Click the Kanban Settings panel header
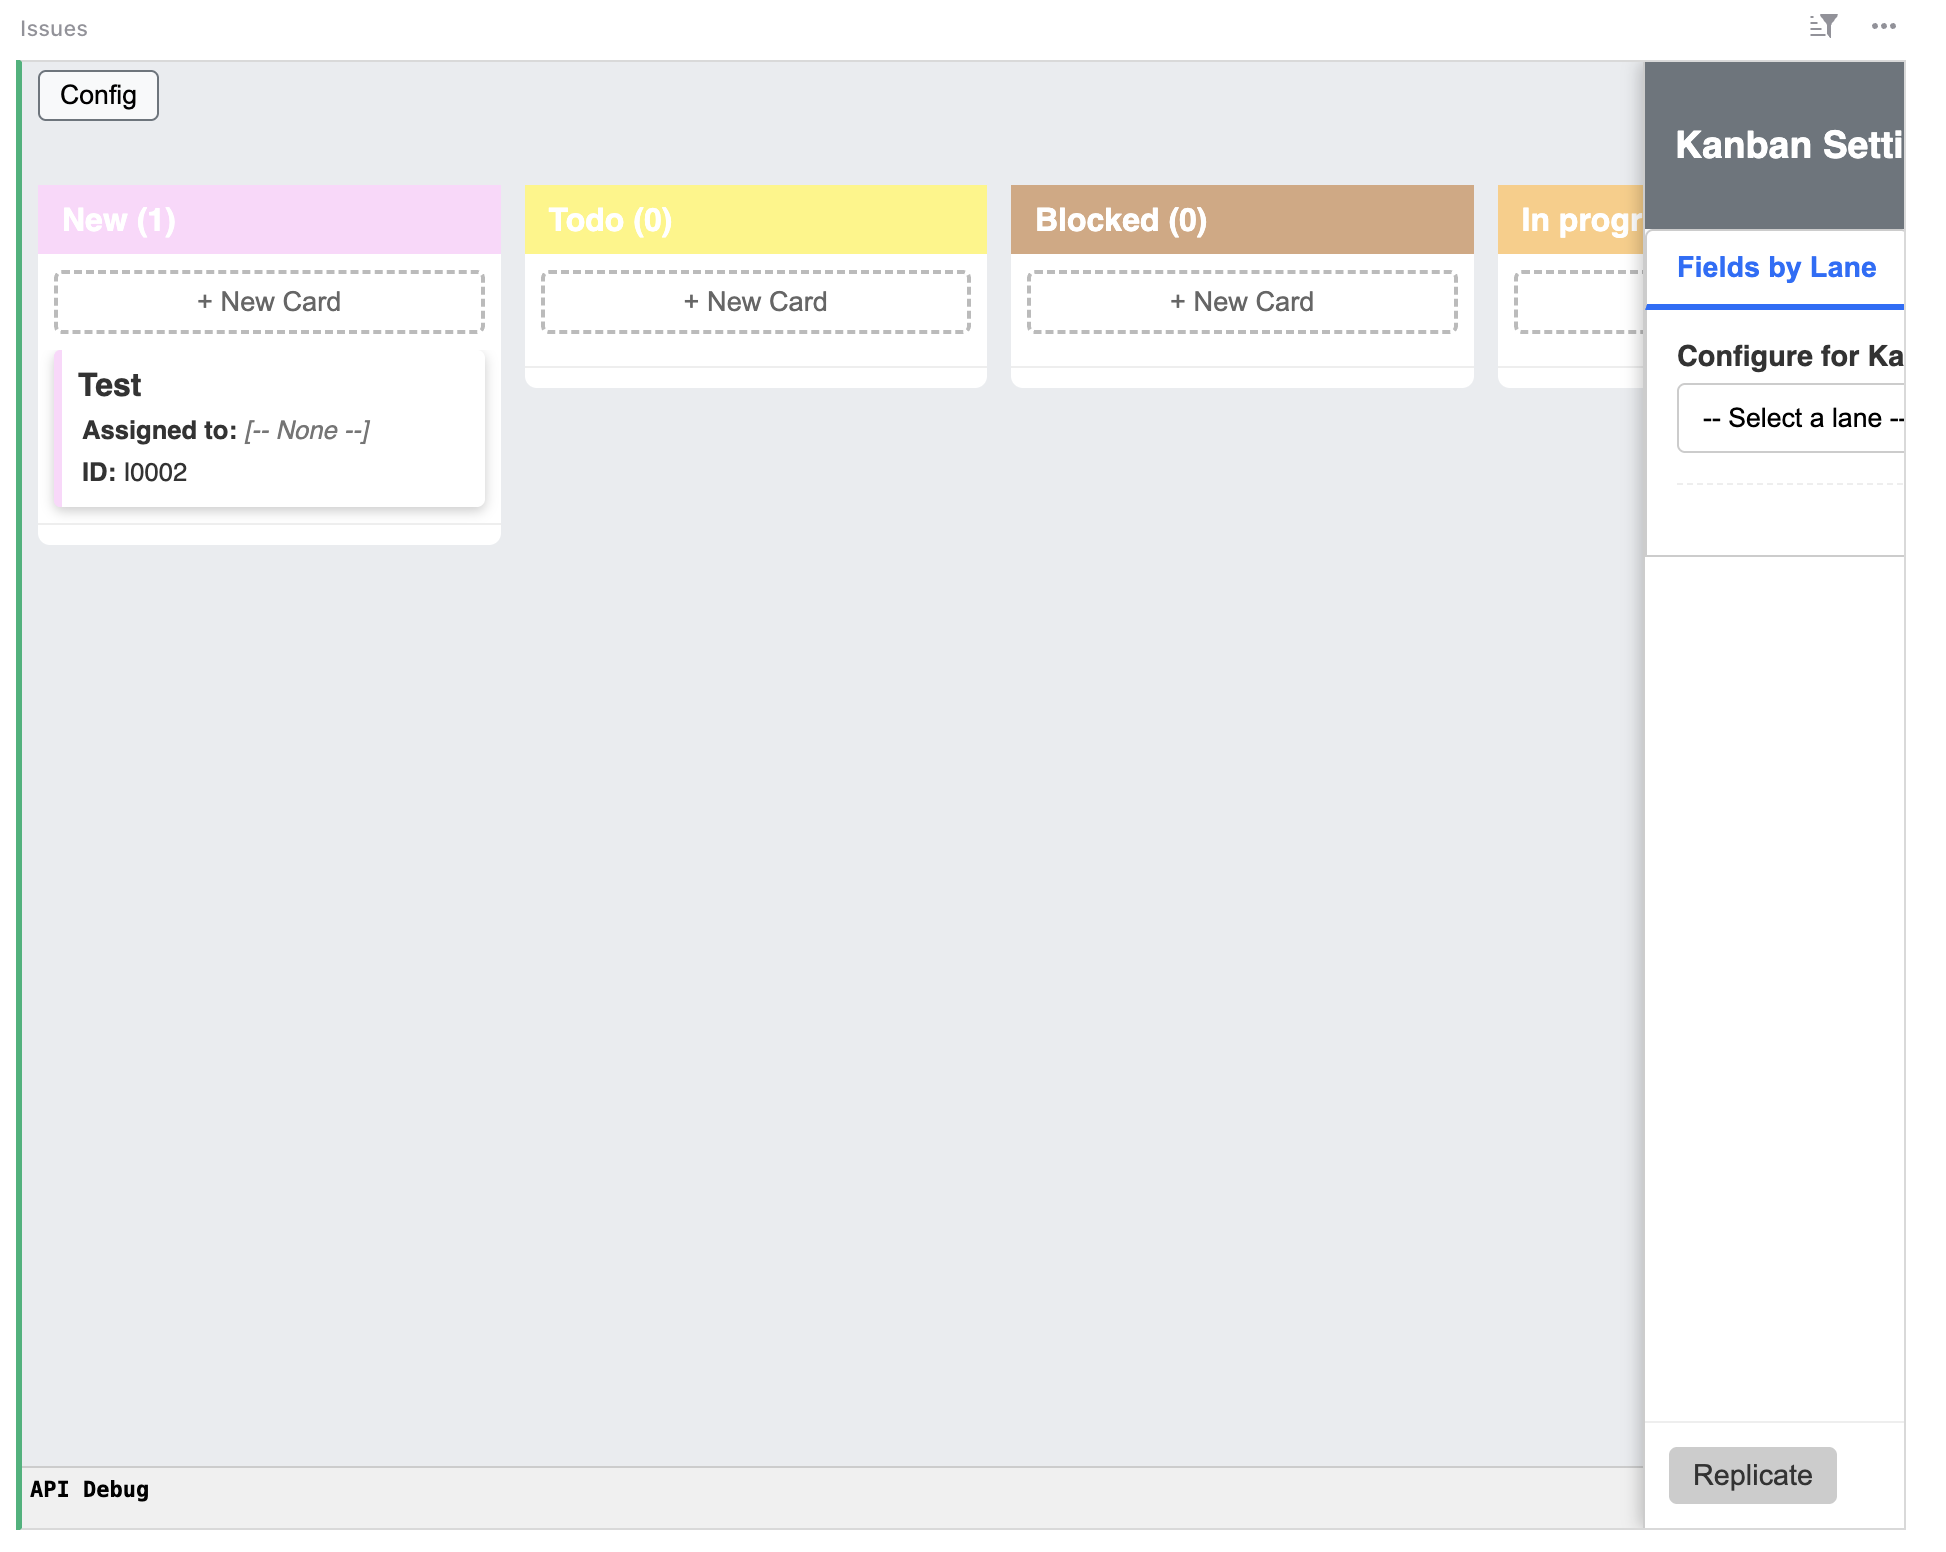1946x1552 pixels. point(1775,145)
